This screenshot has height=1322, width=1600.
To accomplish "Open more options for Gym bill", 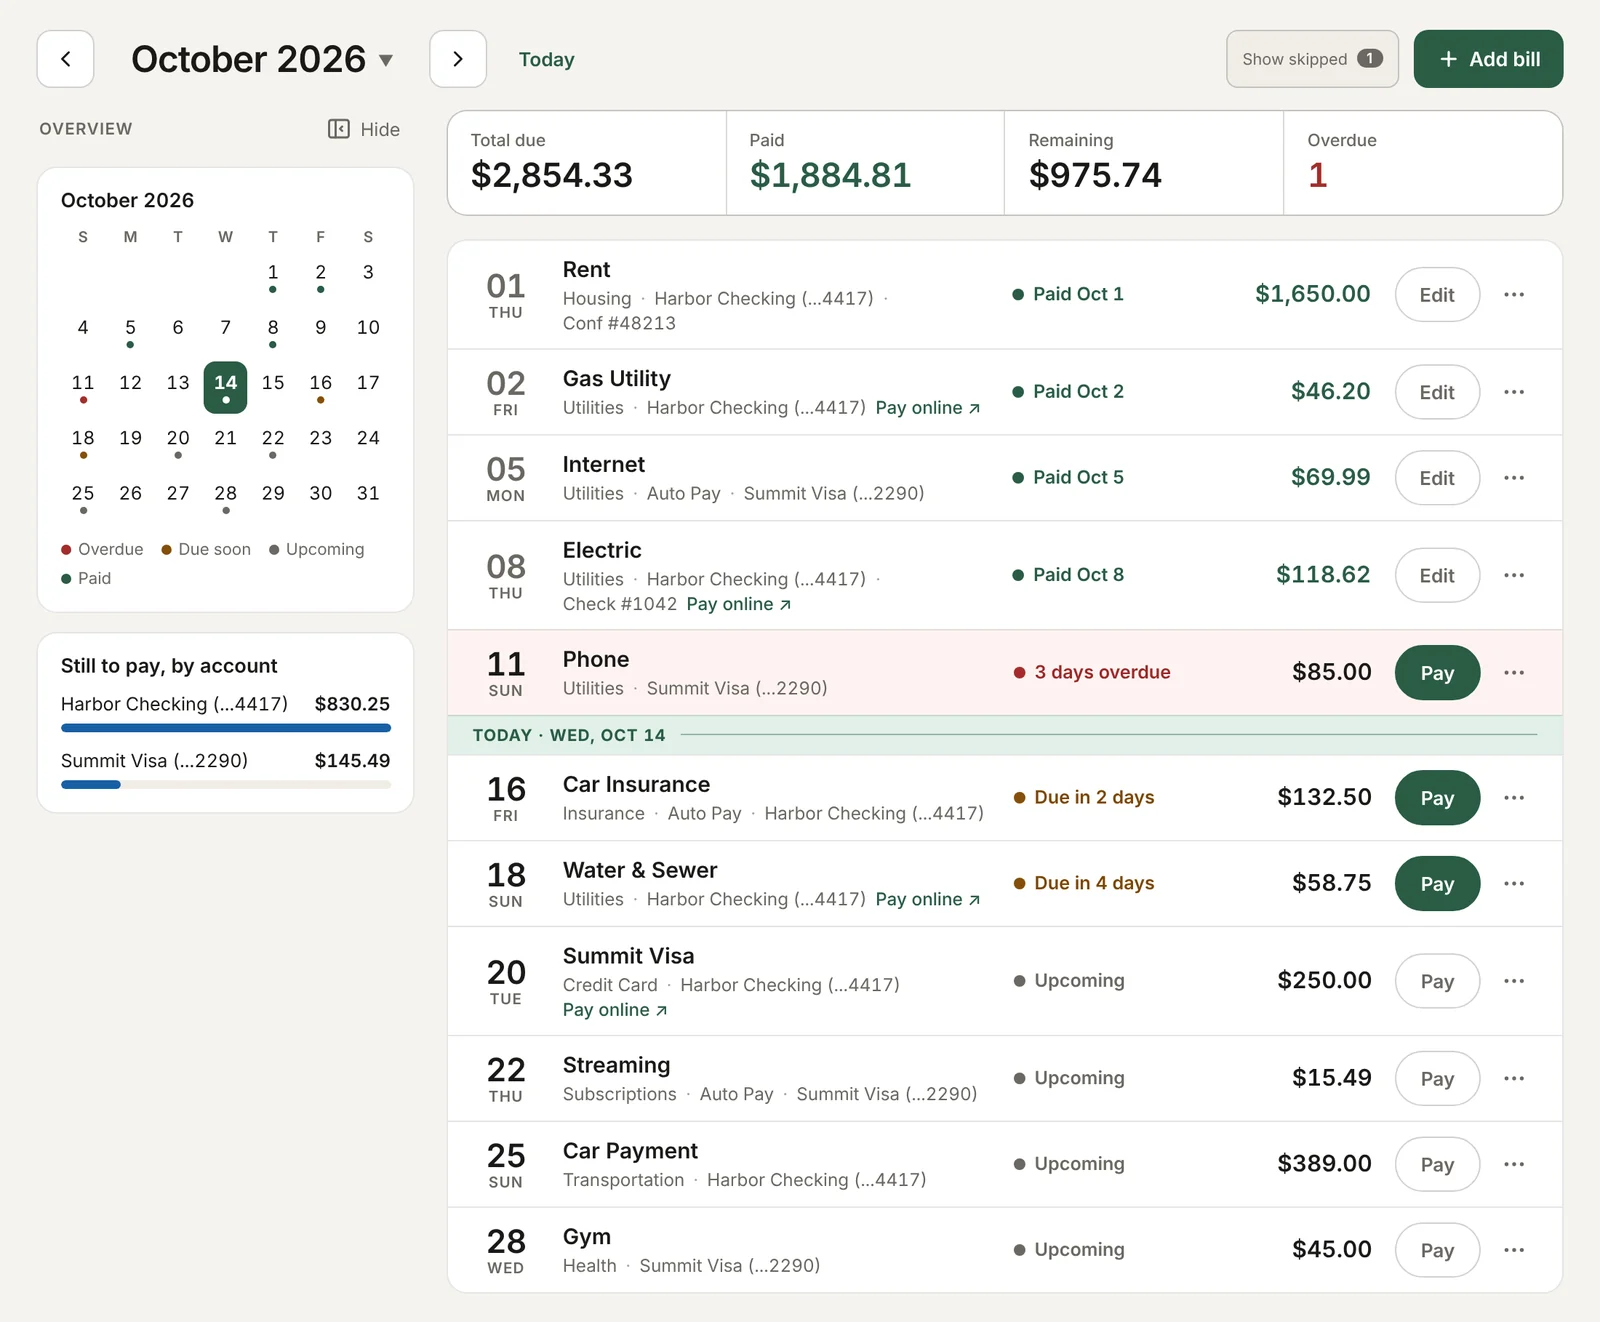I will click(1514, 1250).
